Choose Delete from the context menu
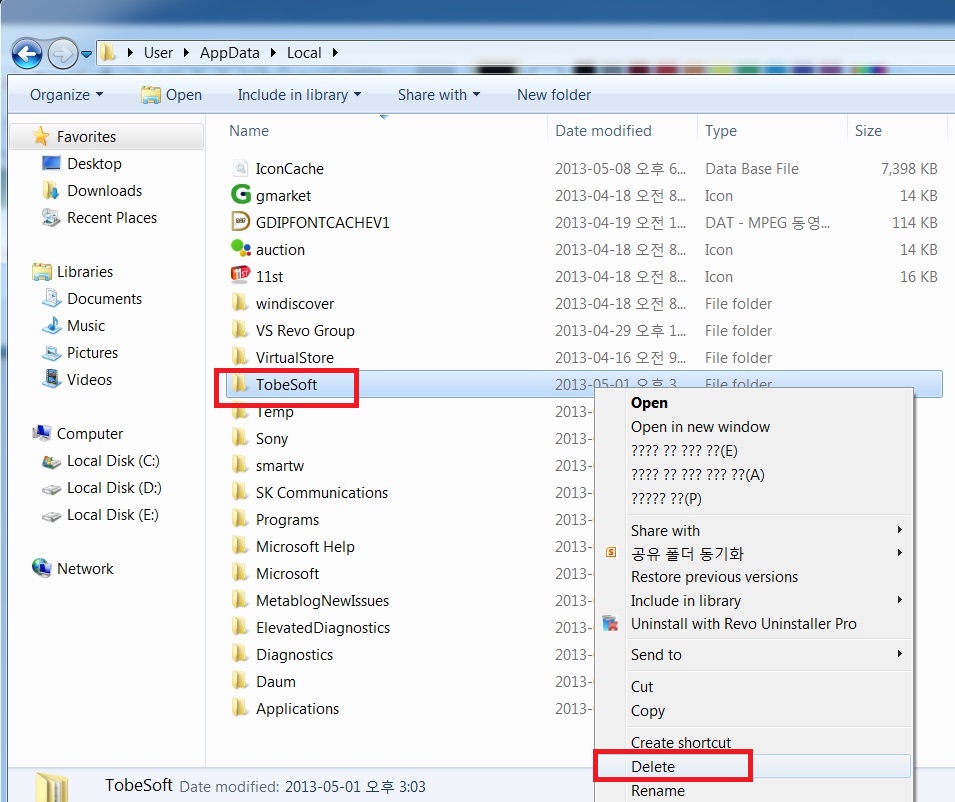The width and height of the screenshot is (955, 802). [653, 767]
